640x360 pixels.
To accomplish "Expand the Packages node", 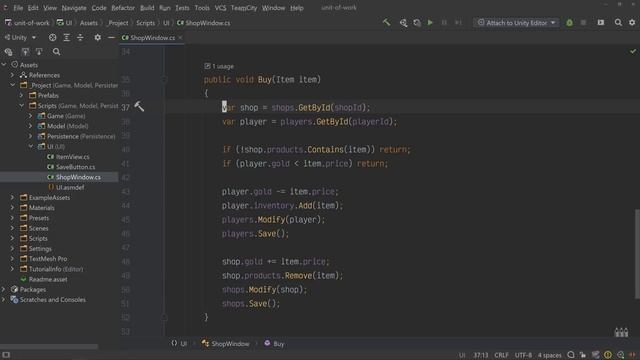I will pyautogui.click(x=4, y=289).
